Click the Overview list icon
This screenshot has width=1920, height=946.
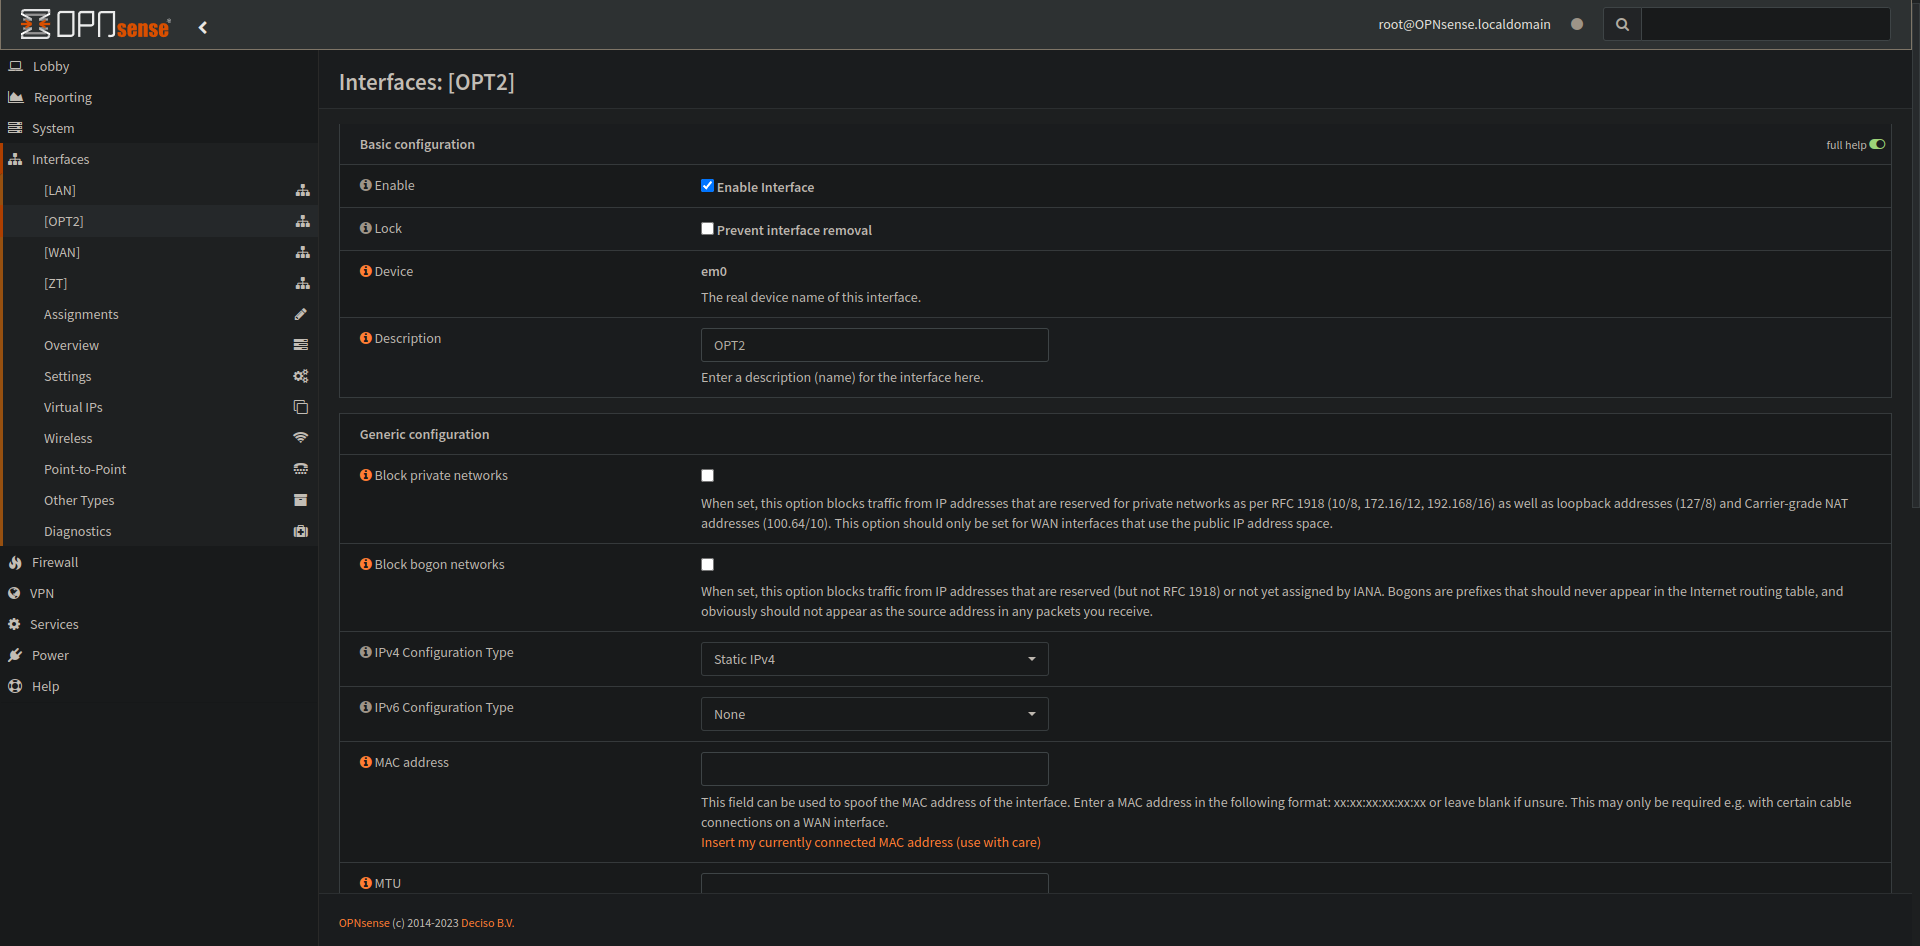tap(301, 345)
